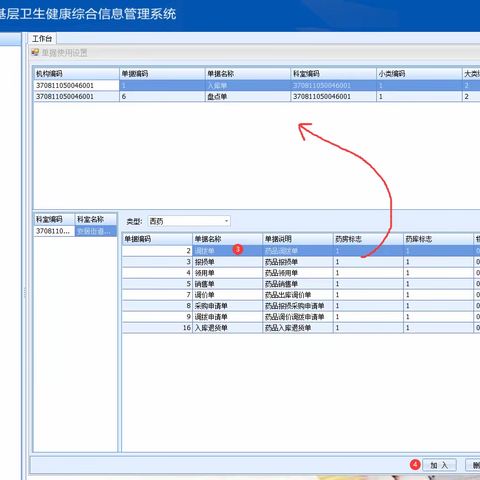Image resolution: width=480 pixels, height=480 pixels.
Task: Sort by 机构编码 column header
Action: (76, 74)
